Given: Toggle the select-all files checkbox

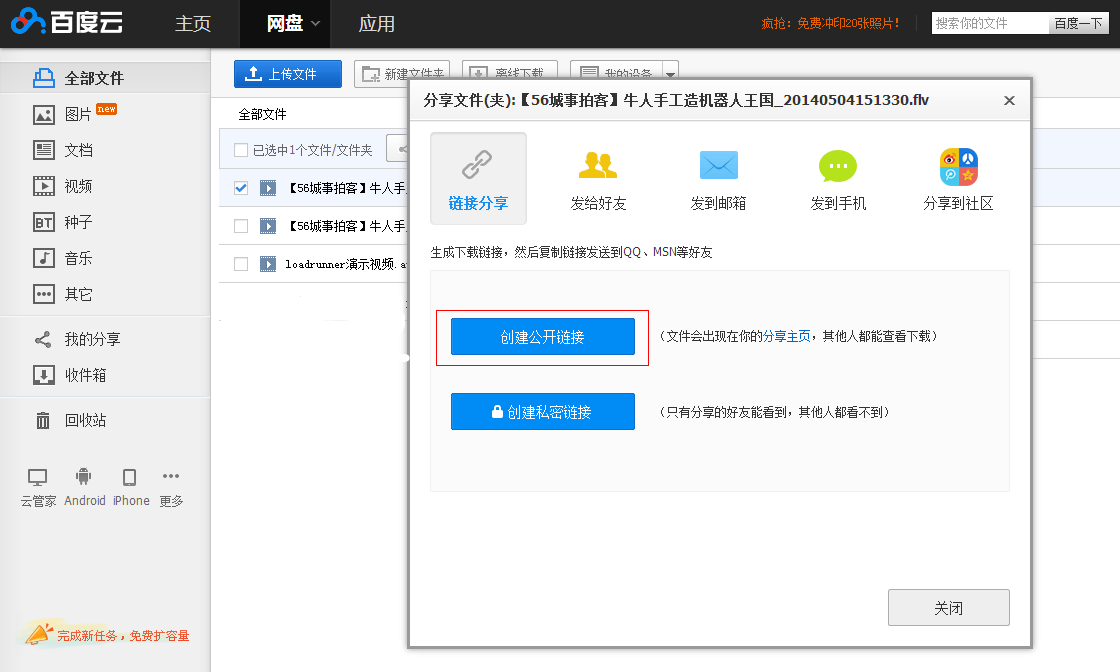Looking at the screenshot, I should coord(241,150).
